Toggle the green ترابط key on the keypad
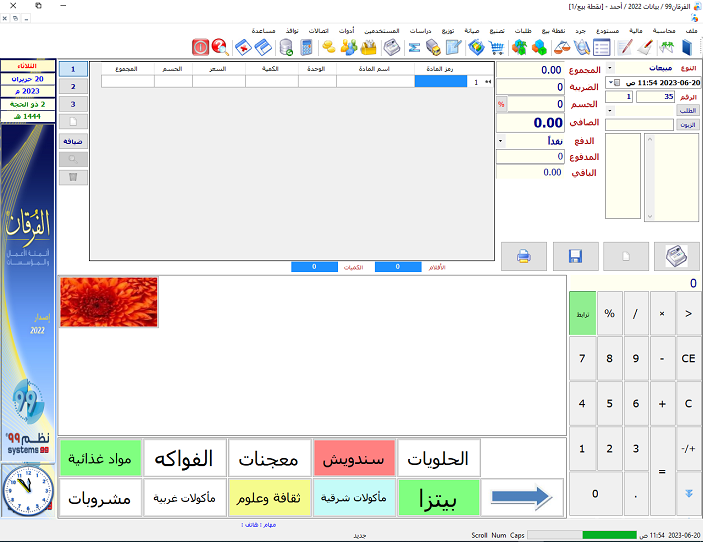Screen dimensions: 703x542 pos(582,313)
